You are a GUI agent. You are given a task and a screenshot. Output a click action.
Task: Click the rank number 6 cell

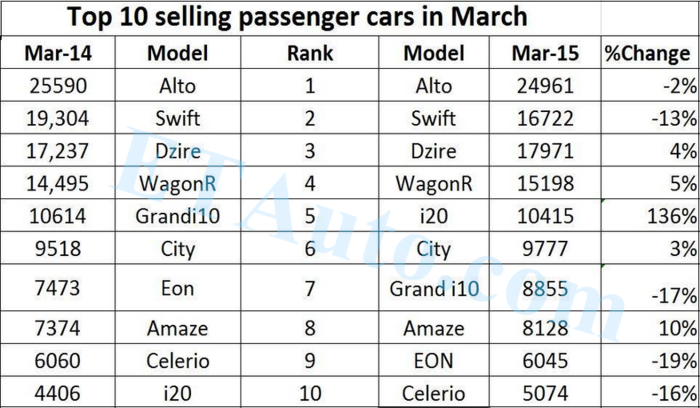pyautogui.click(x=309, y=249)
